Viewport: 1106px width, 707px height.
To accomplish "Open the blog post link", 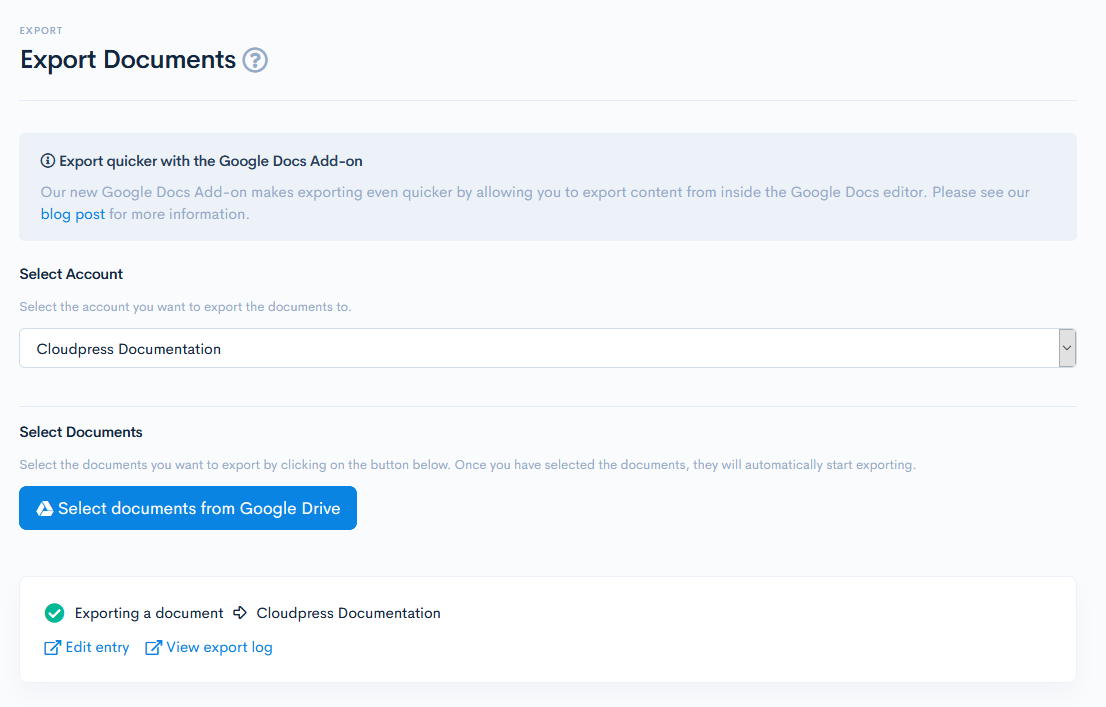I will pyautogui.click(x=72, y=214).
